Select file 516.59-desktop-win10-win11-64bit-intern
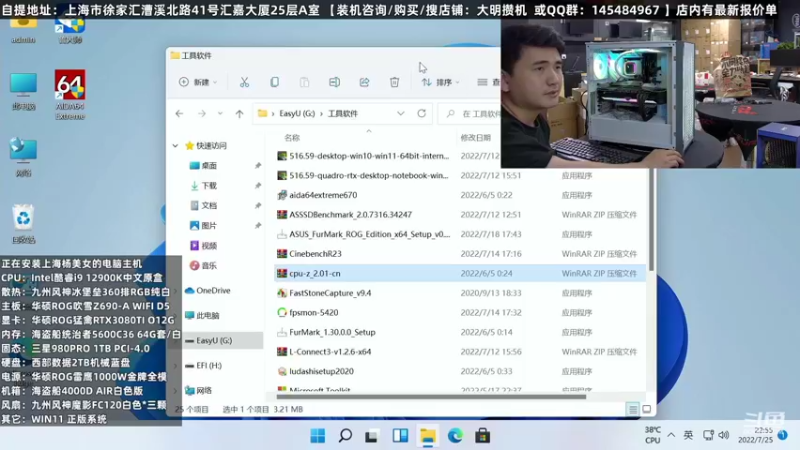Viewport: 800px width, 450px height. pyautogui.click(x=369, y=156)
